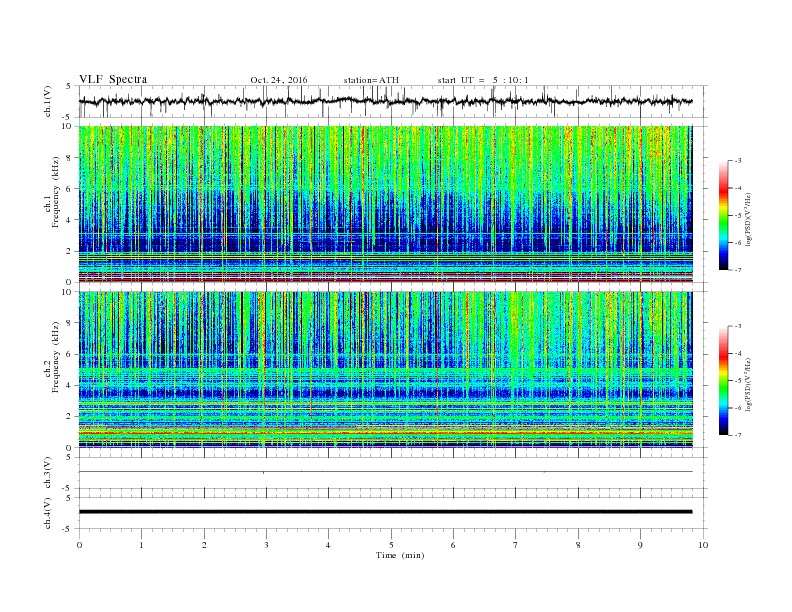This screenshot has height=612, width=792.
Task: Click the time axis tick label "7"
Action: click(516, 545)
